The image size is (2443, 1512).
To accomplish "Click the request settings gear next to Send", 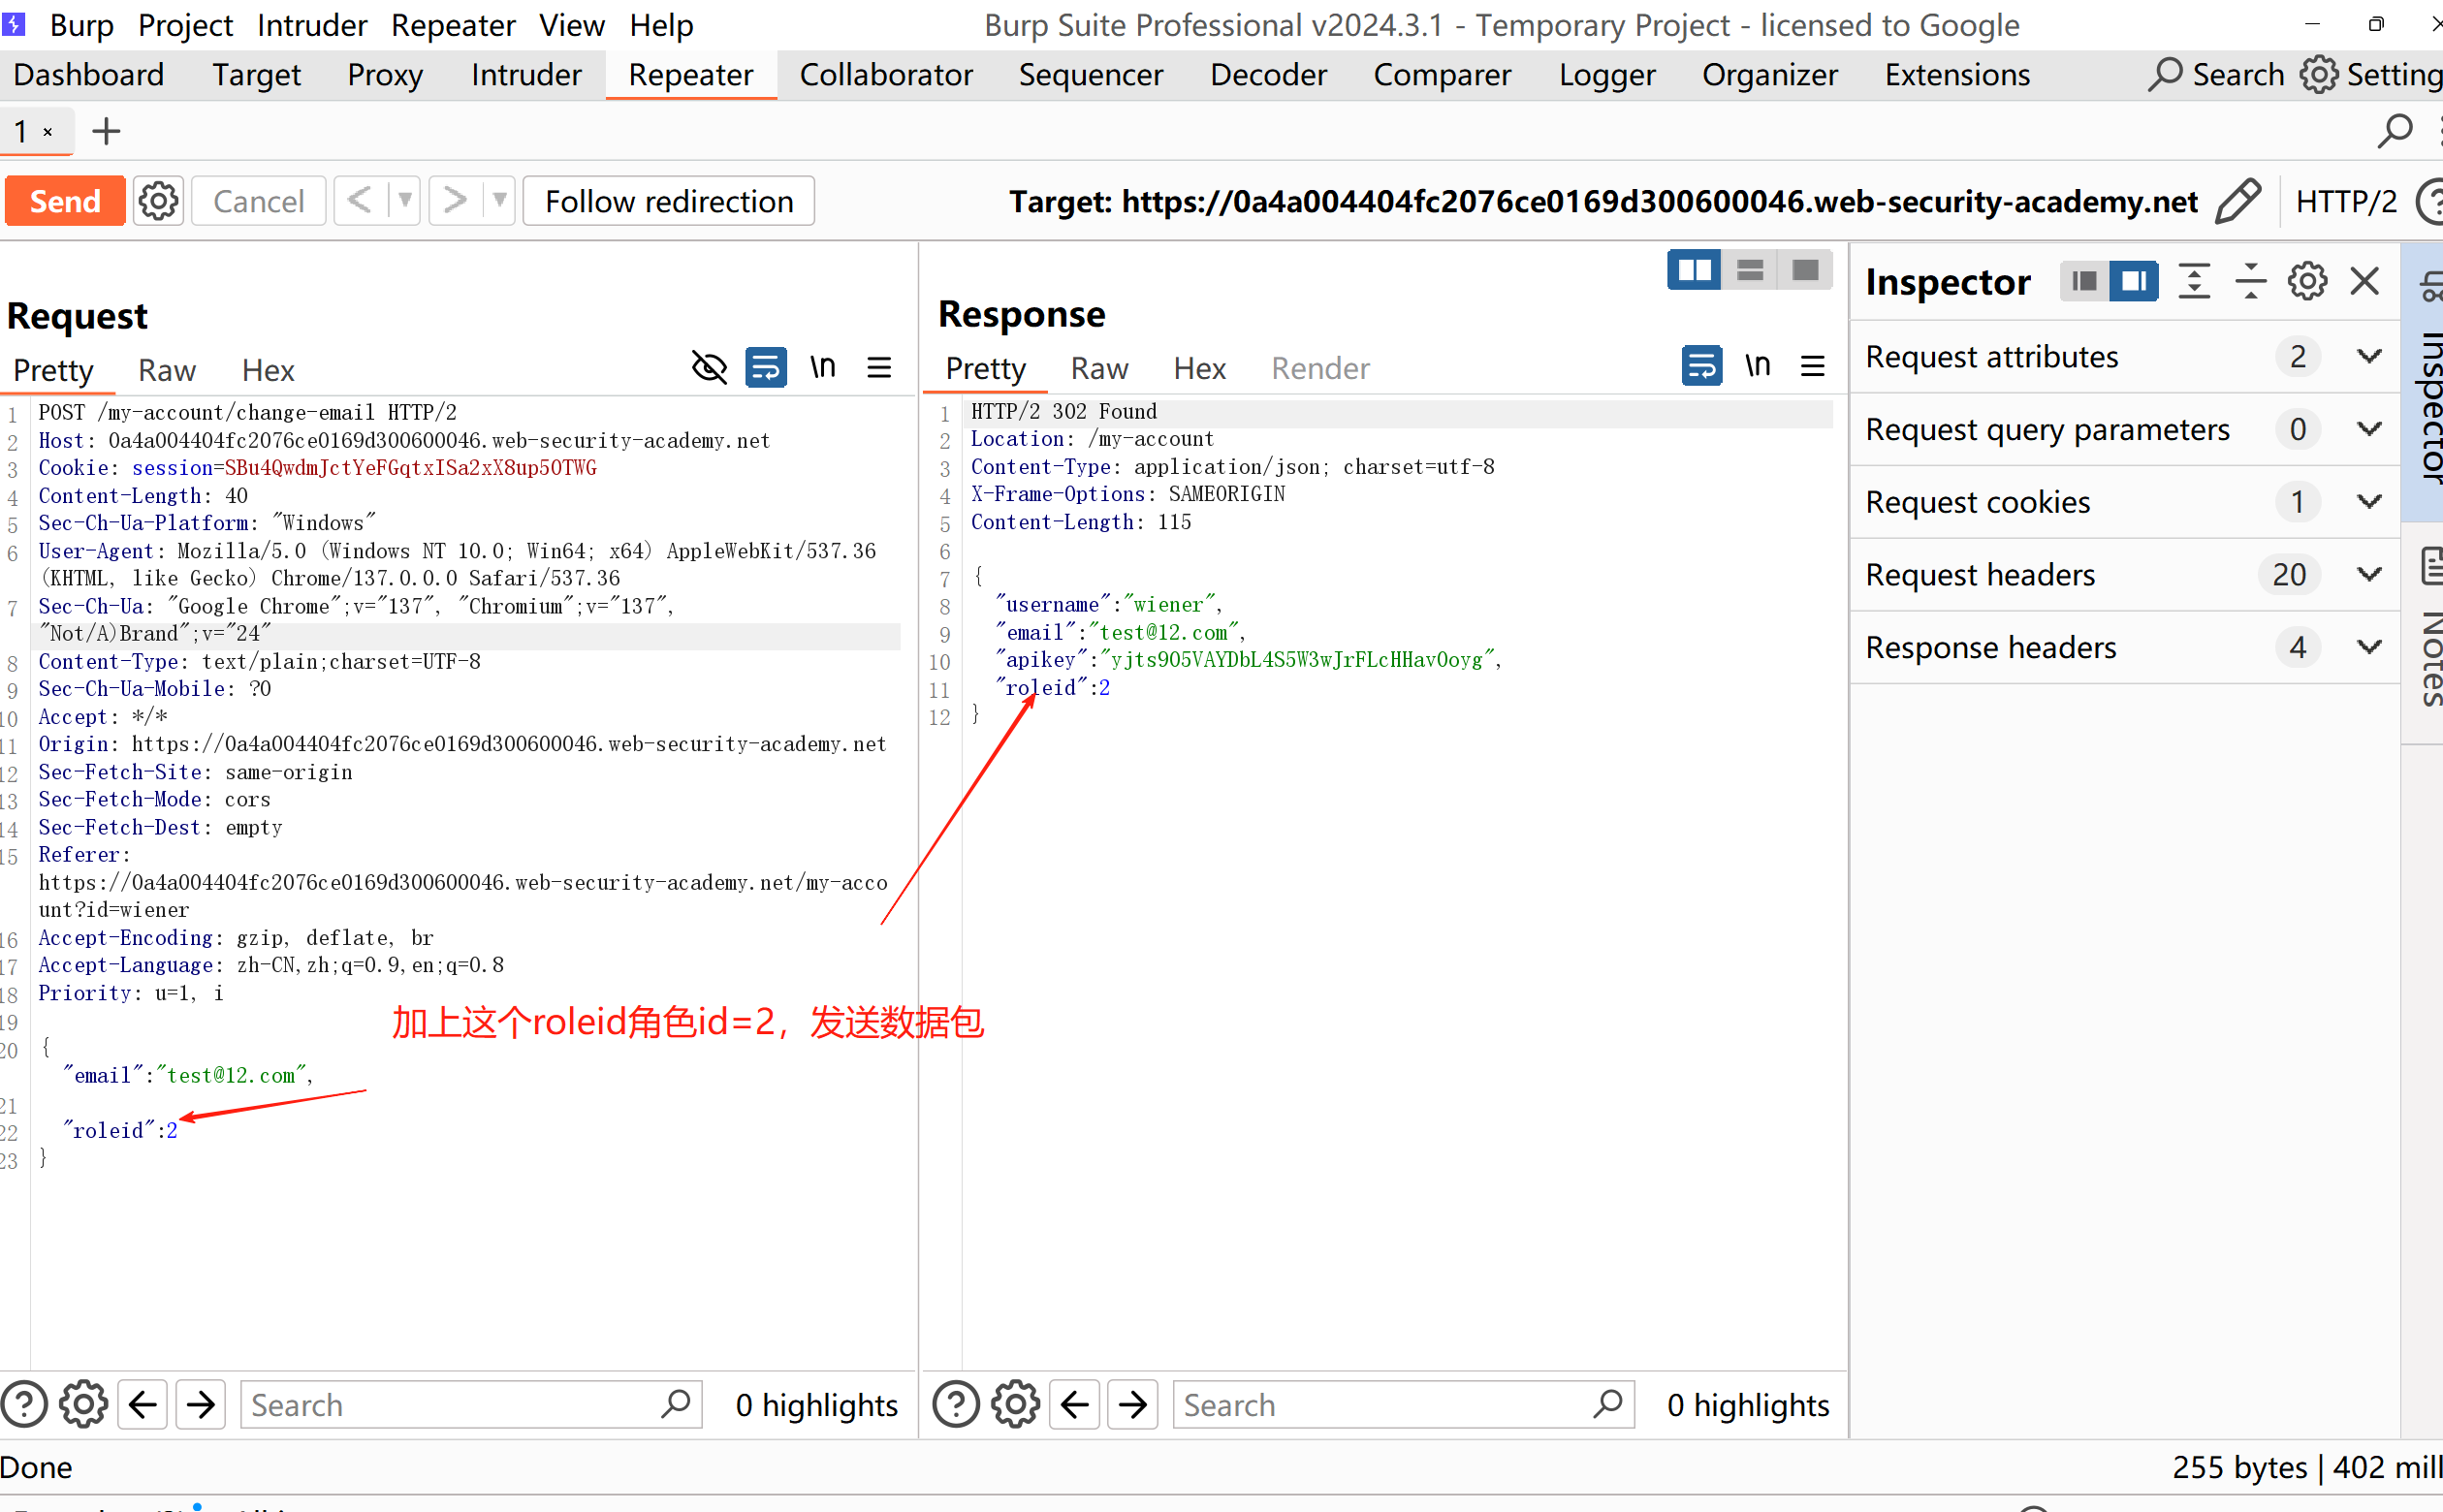I will [x=158, y=201].
